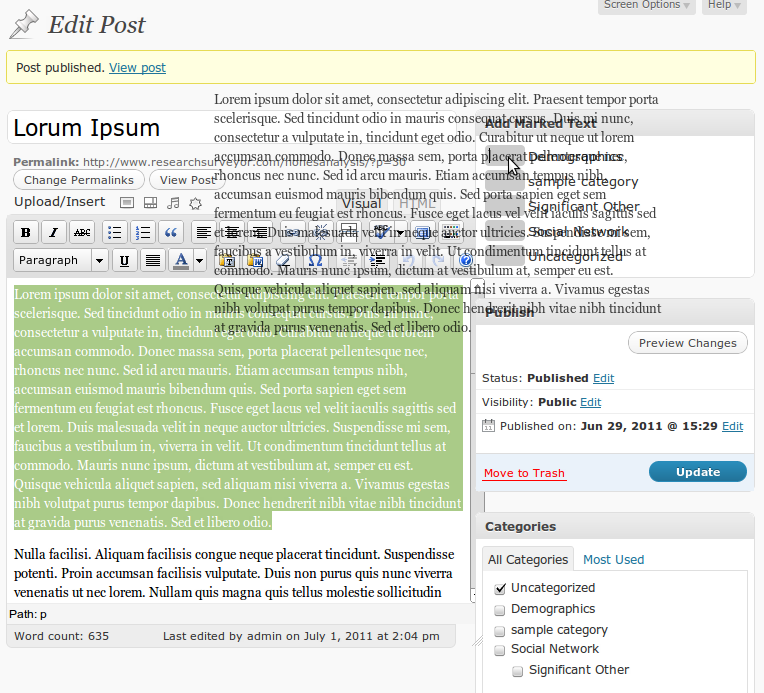Edit the Published on date
764x693 pixels.
click(x=732, y=426)
